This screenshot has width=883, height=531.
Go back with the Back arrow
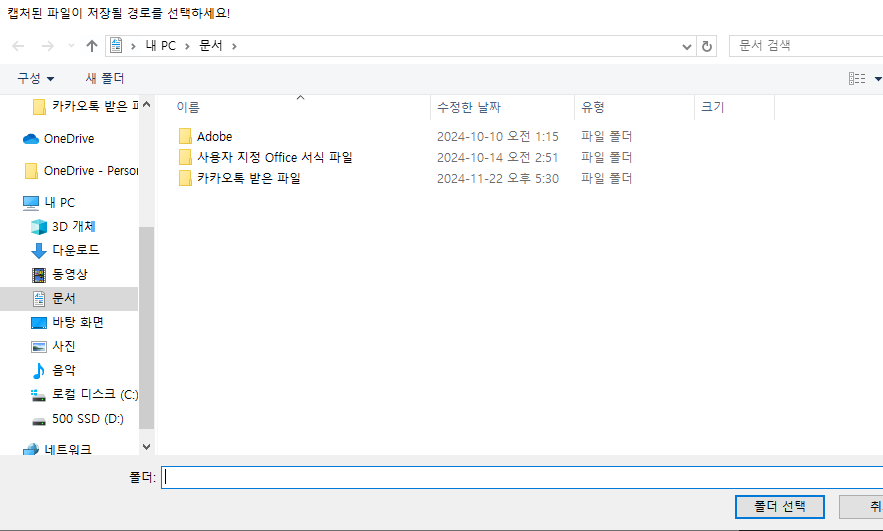tap(18, 46)
